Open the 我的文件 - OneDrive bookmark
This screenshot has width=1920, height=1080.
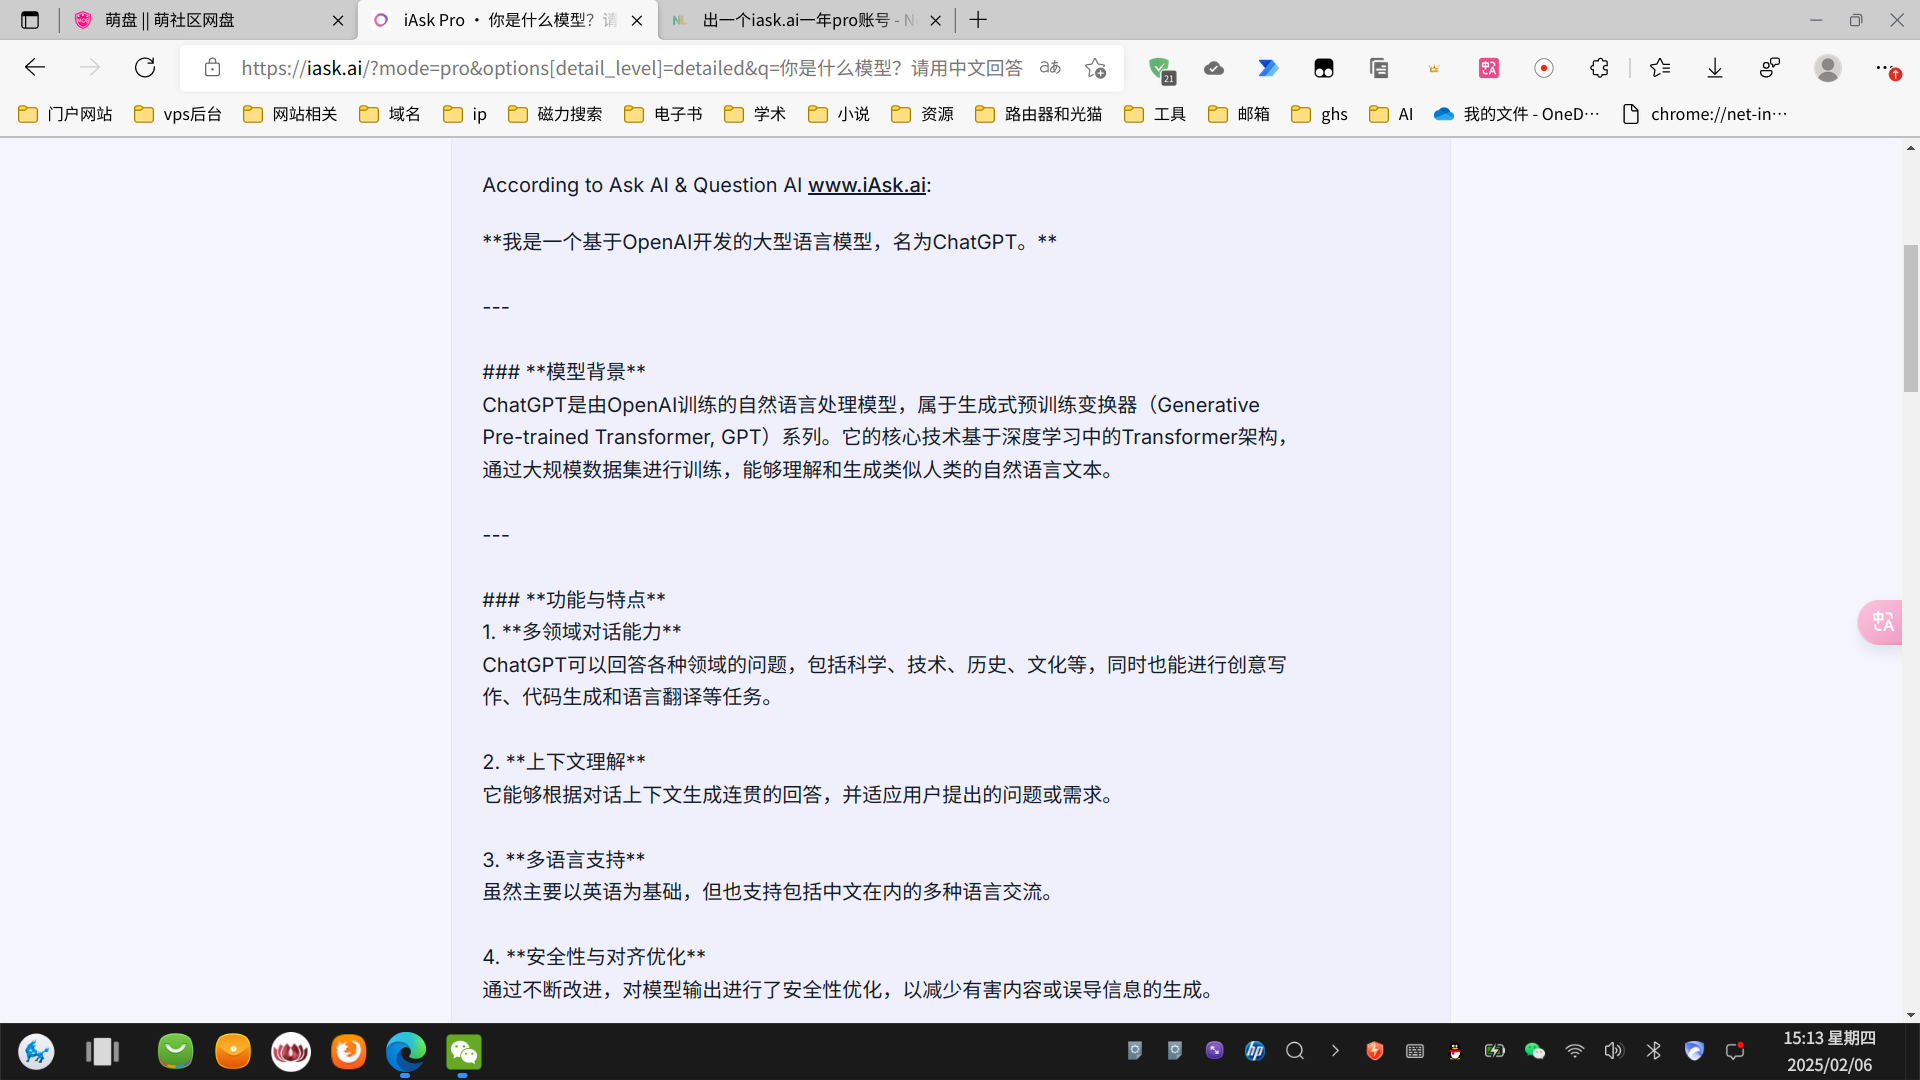point(1517,114)
